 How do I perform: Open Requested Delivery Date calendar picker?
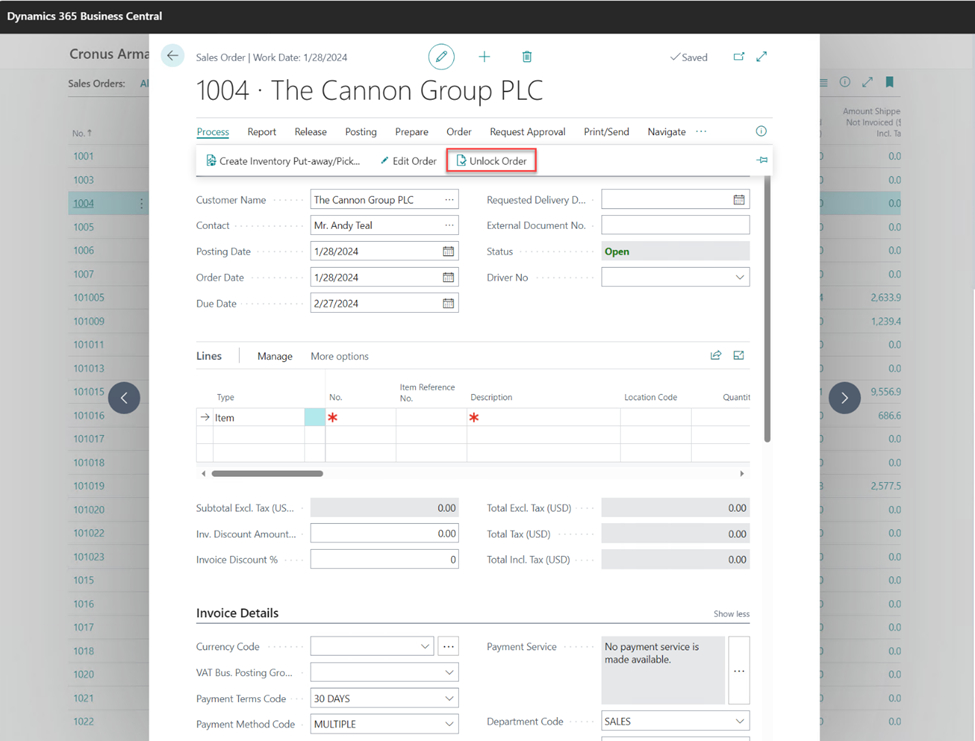[x=738, y=200]
